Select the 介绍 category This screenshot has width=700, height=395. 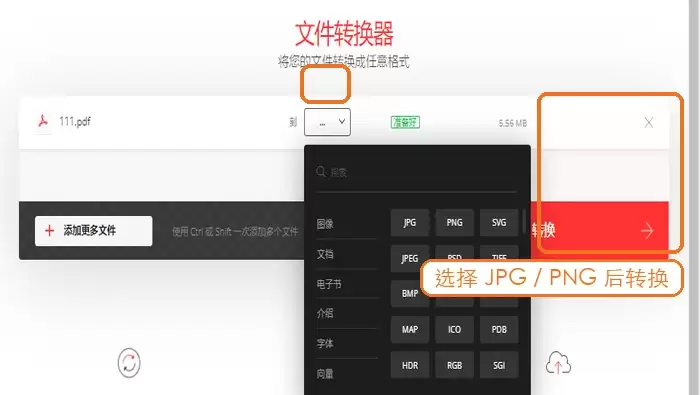click(325, 313)
